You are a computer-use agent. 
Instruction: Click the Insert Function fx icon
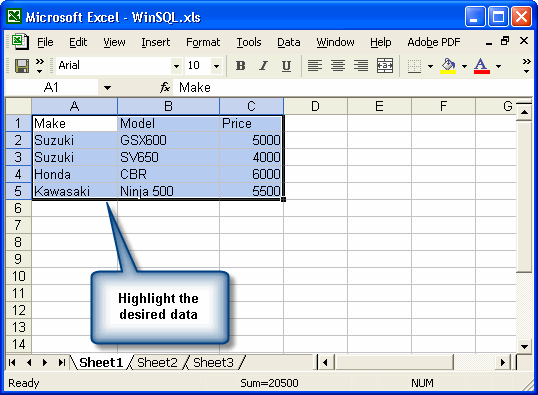tap(165, 88)
